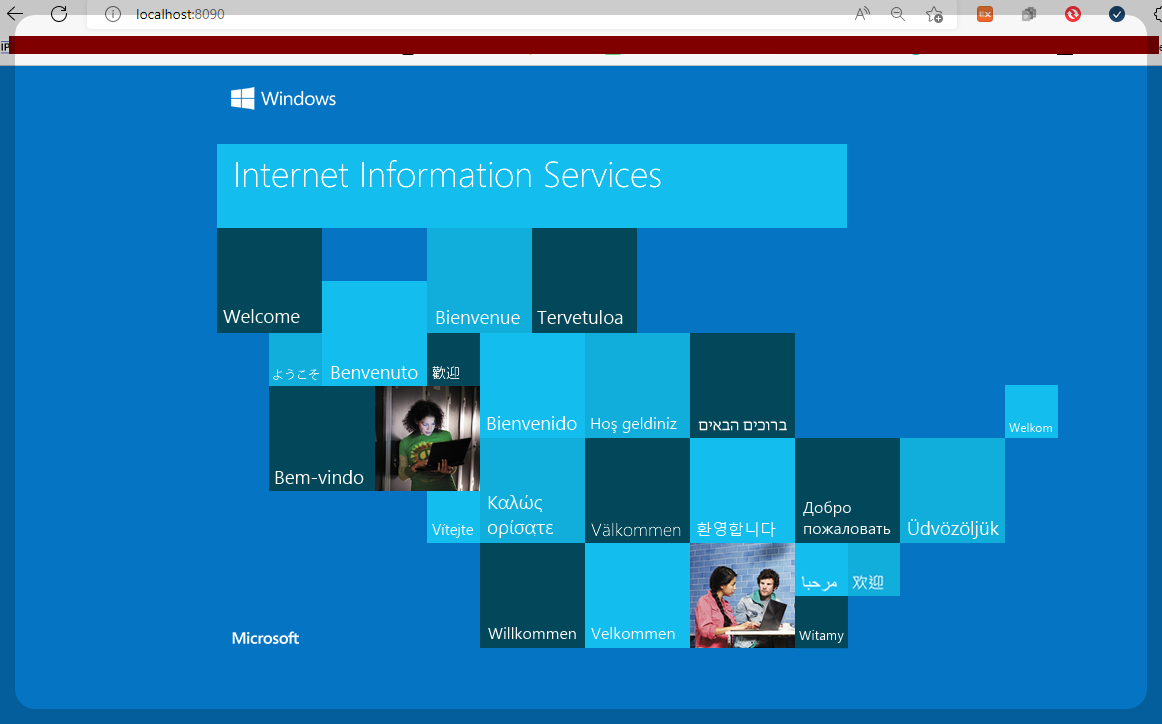Image resolution: width=1162 pixels, height=724 pixels.
Task: Click the Velkommen tile
Action: (x=637, y=595)
